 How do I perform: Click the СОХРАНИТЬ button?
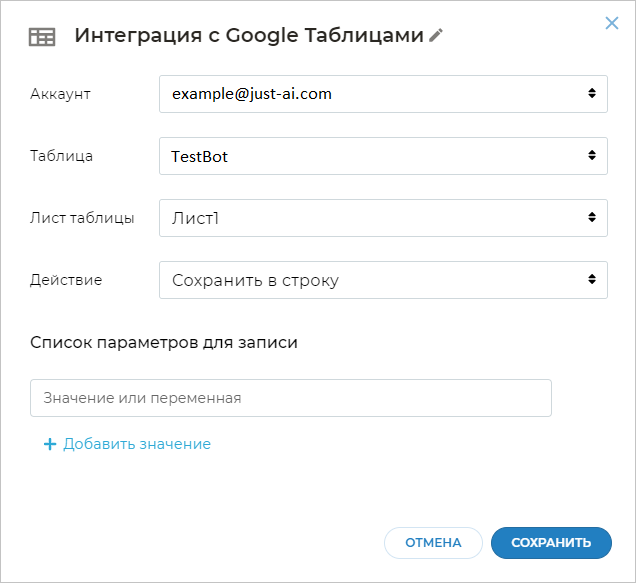tap(551, 543)
